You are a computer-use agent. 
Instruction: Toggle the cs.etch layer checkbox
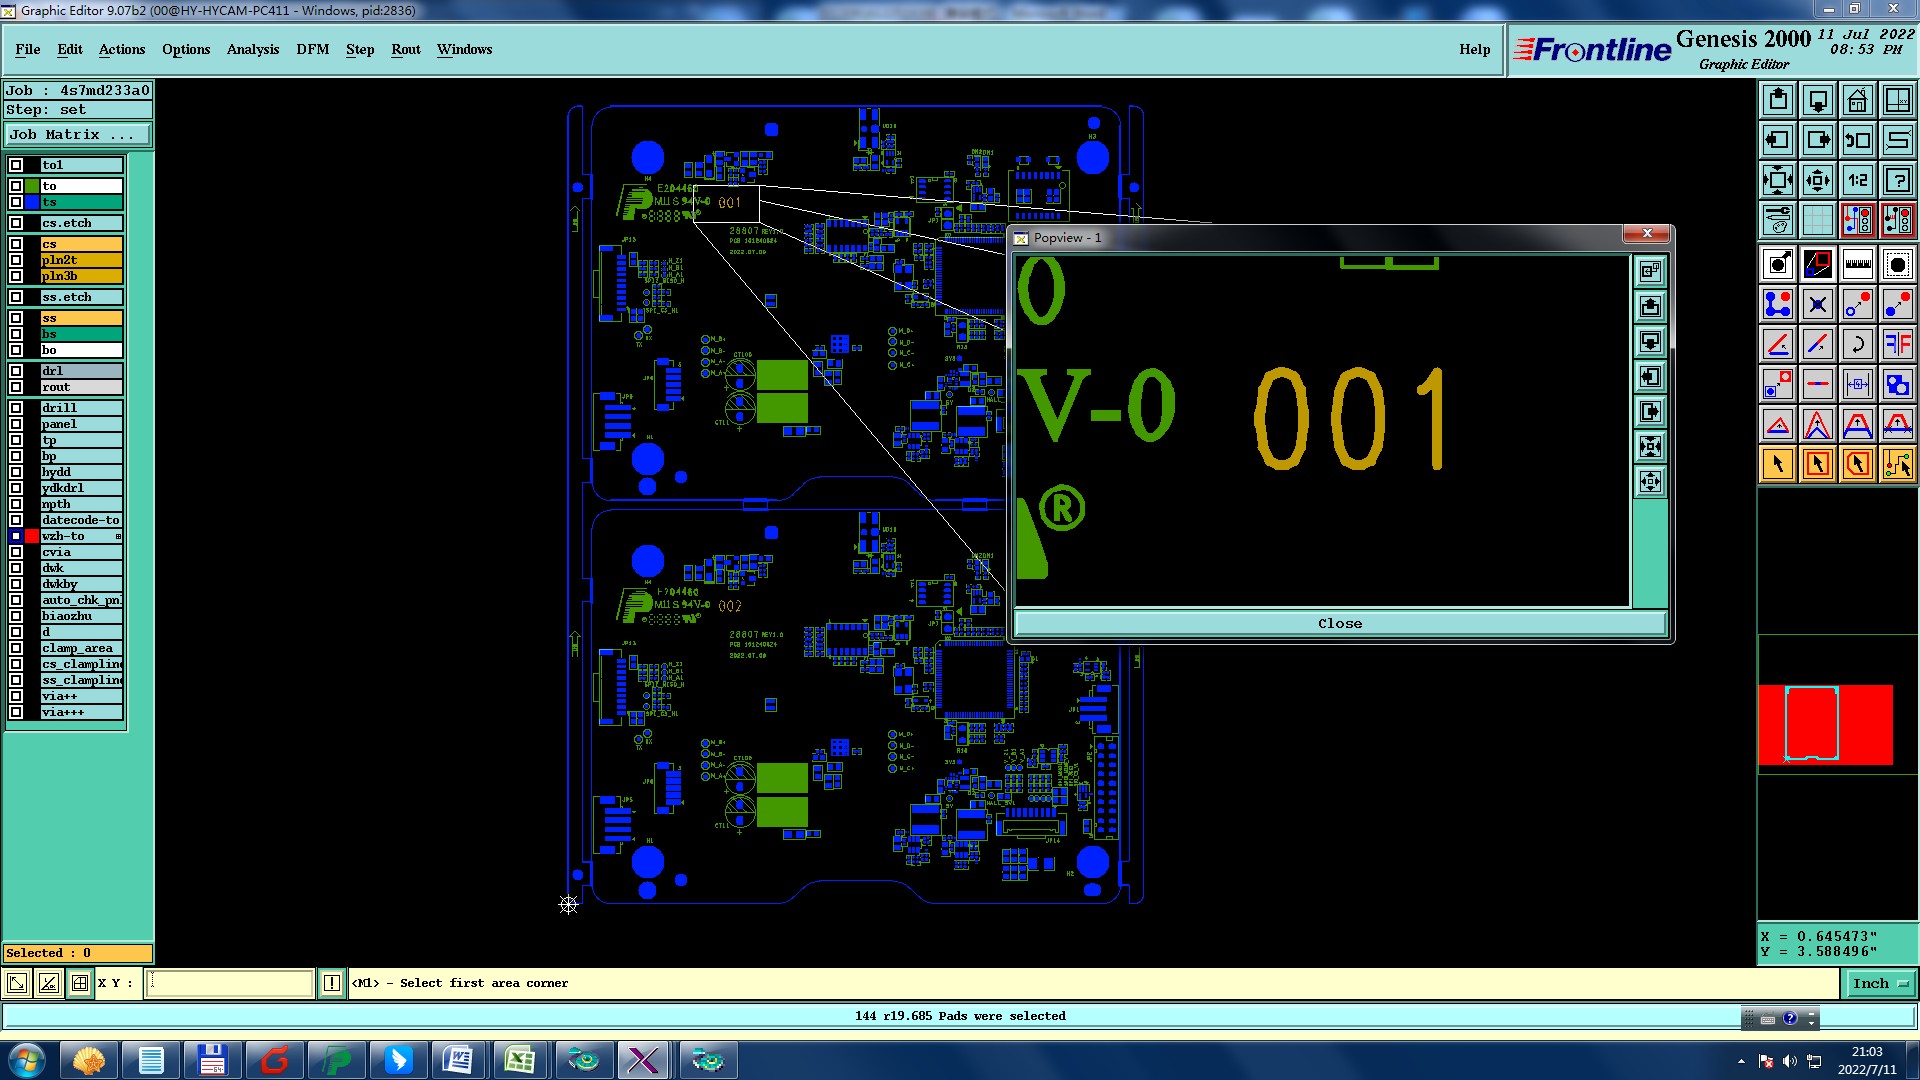(16, 223)
